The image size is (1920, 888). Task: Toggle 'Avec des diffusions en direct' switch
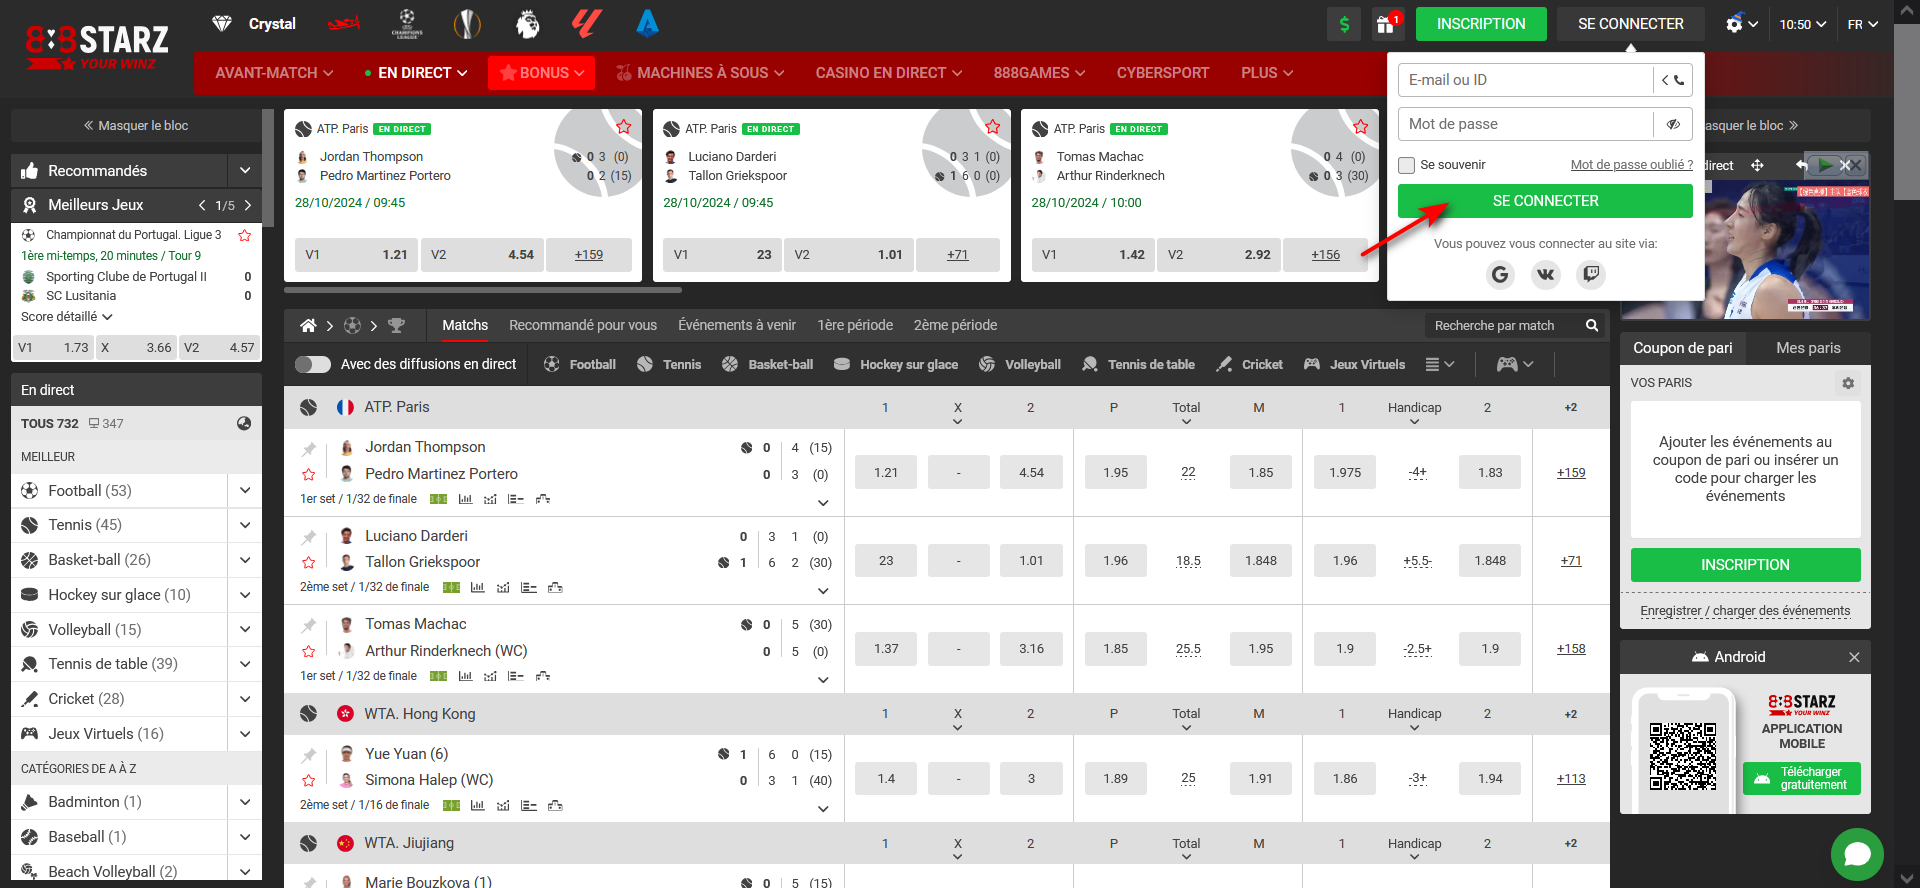(313, 364)
